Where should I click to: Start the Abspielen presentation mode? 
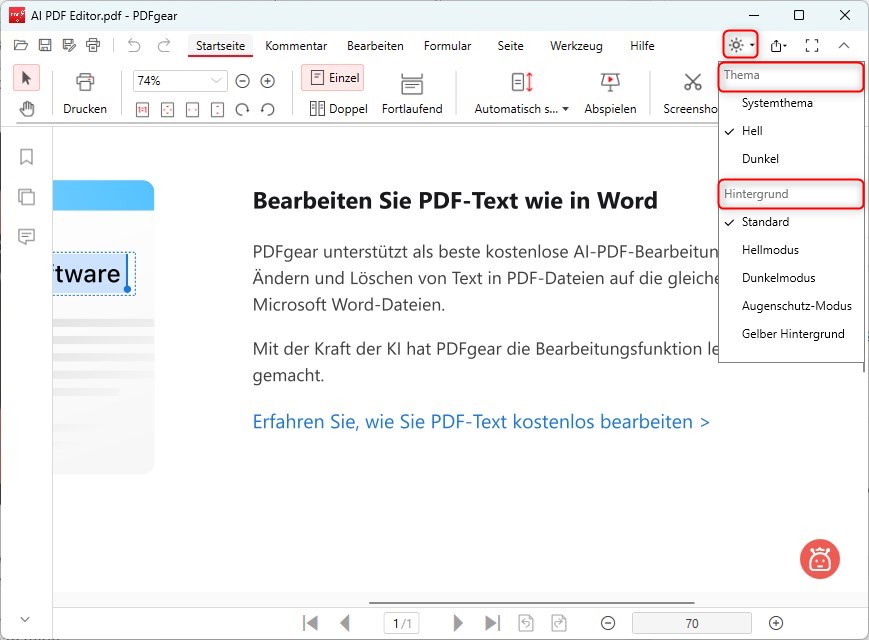[610, 93]
